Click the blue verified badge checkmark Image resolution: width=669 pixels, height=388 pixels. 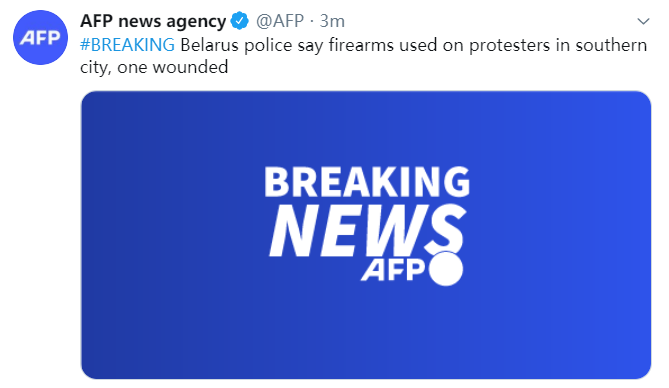coord(239,21)
